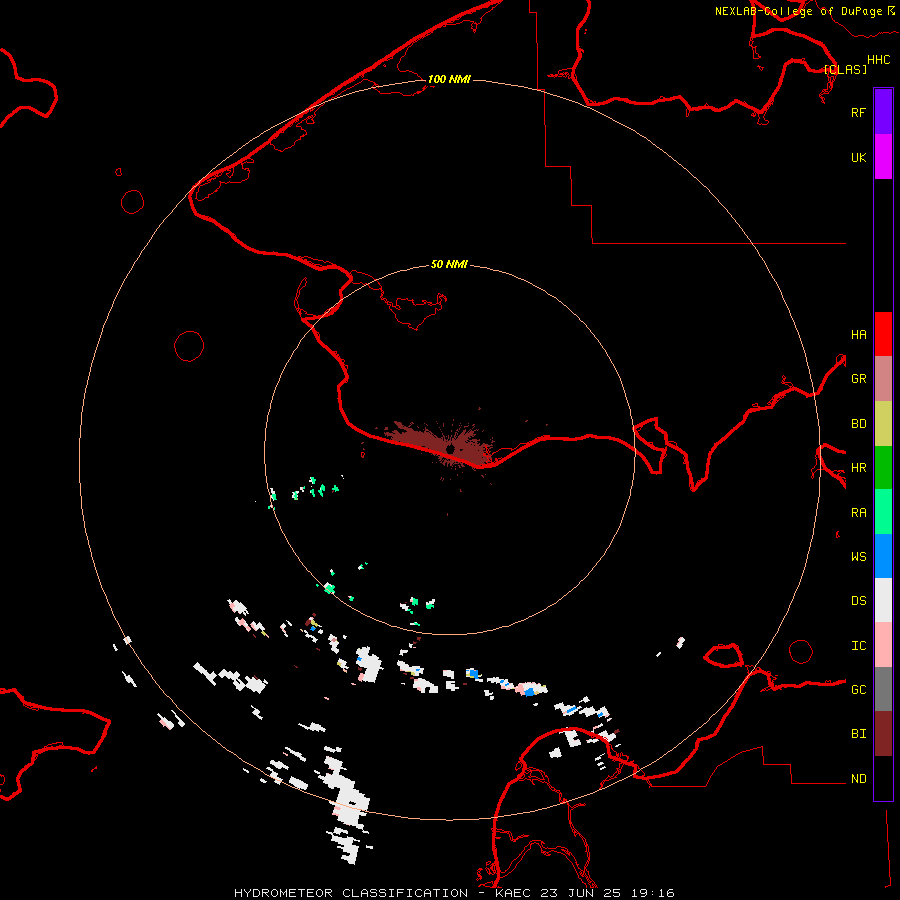Click the HA legend label
The image size is (900, 900).
click(858, 335)
